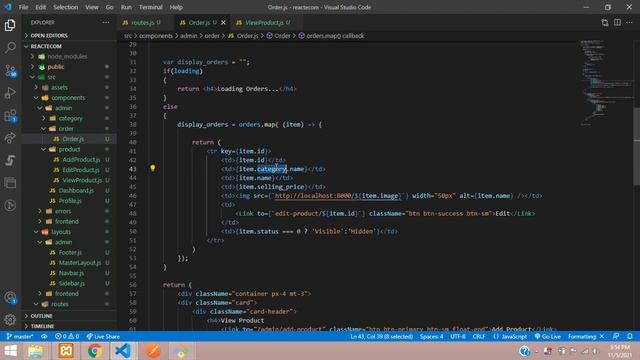Click the Synchronize Changes icon in status bar

click(44, 337)
